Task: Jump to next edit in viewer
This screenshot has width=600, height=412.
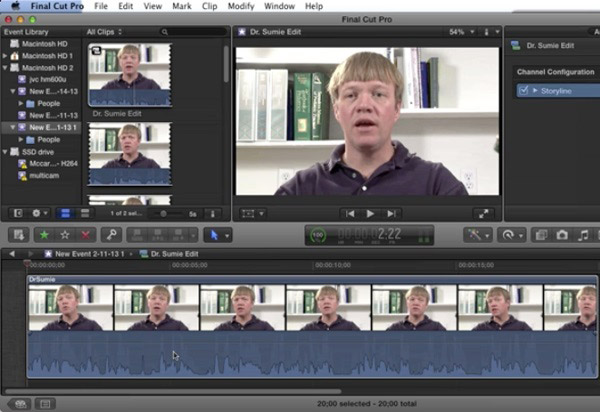Action: pos(391,213)
